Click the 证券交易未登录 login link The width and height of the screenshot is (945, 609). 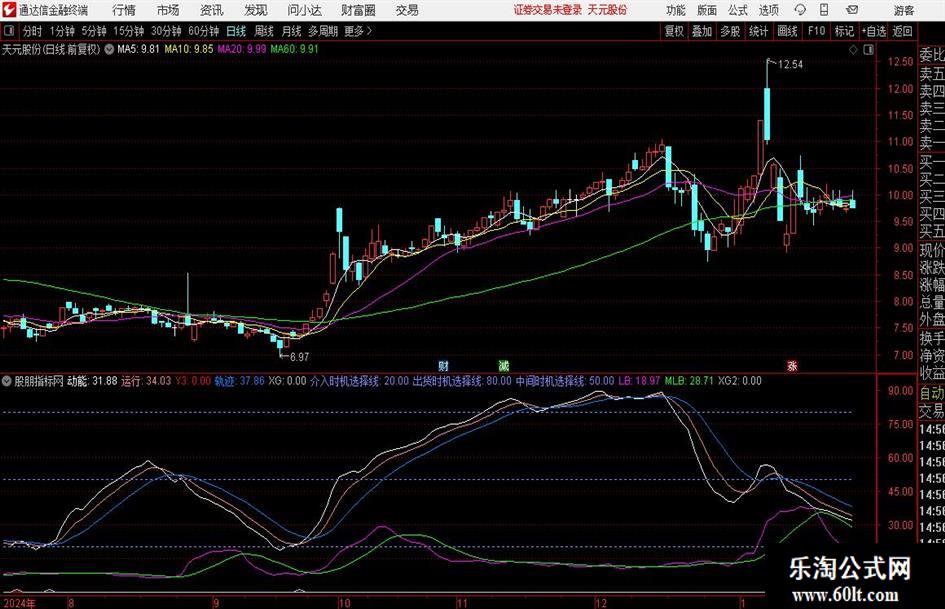point(548,10)
